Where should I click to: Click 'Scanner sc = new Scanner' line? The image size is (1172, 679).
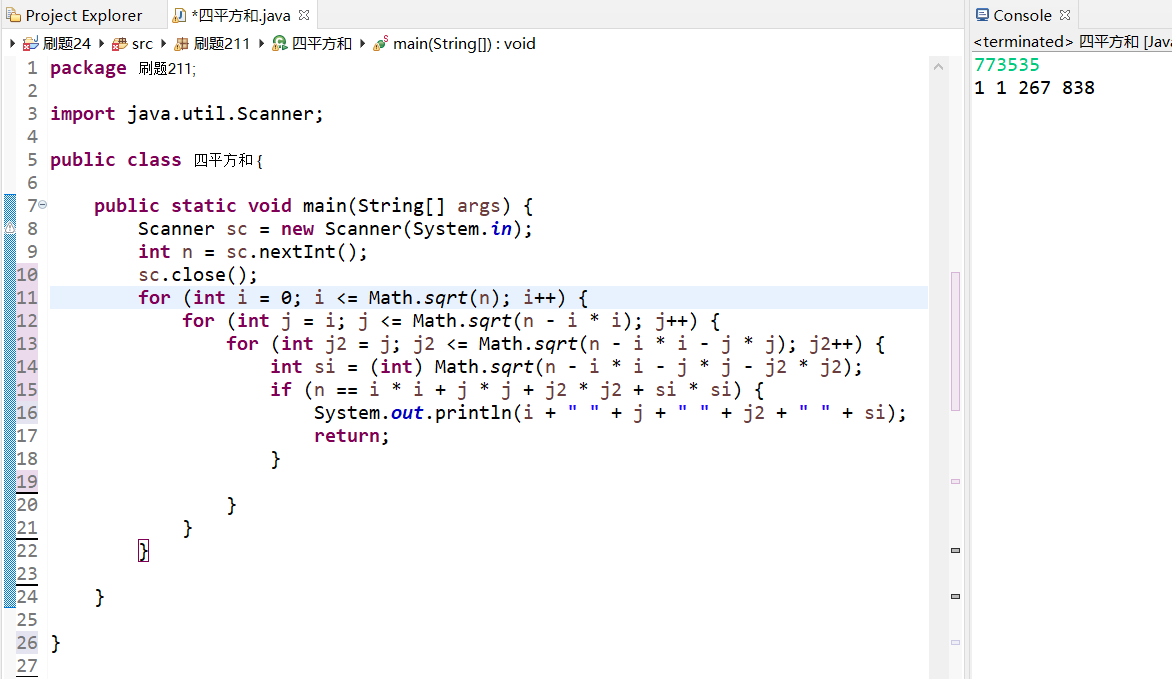click(335, 229)
